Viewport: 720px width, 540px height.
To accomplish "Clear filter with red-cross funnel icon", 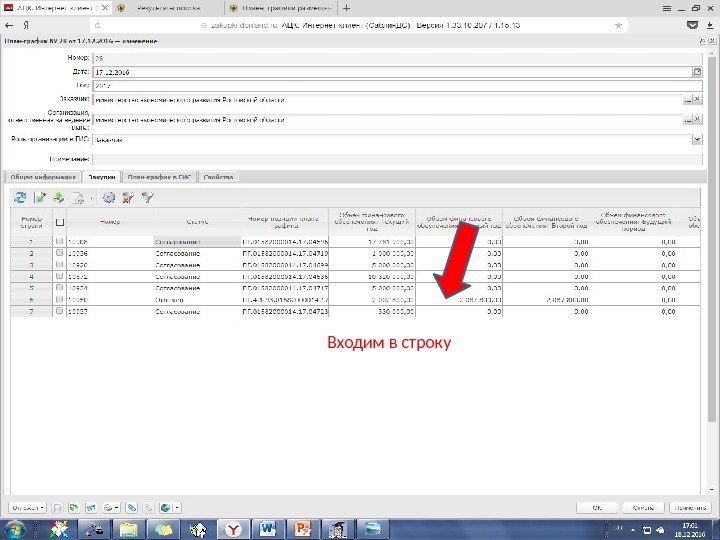I will tap(128, 198).
